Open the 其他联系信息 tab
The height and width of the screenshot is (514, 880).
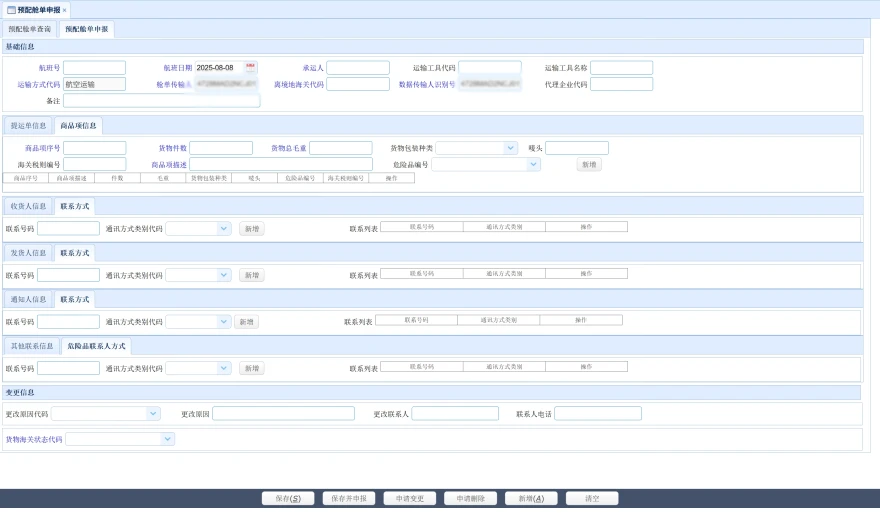(31, 346)
